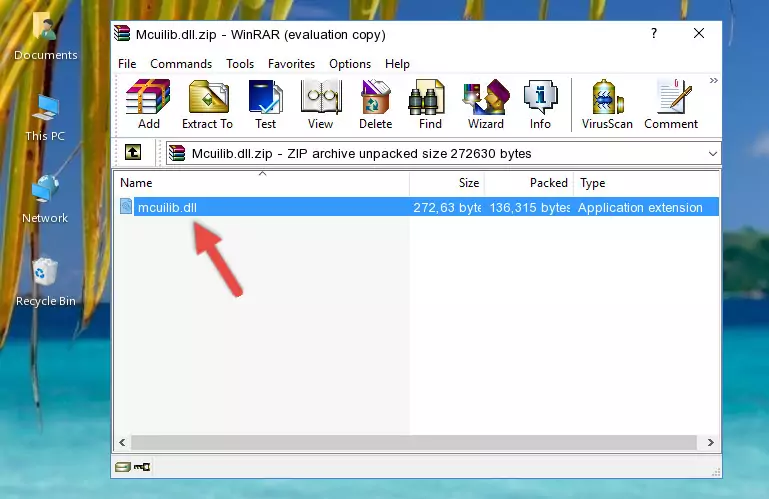Open the Favorites menu
769x499 pixels.
tap(291, 64)
